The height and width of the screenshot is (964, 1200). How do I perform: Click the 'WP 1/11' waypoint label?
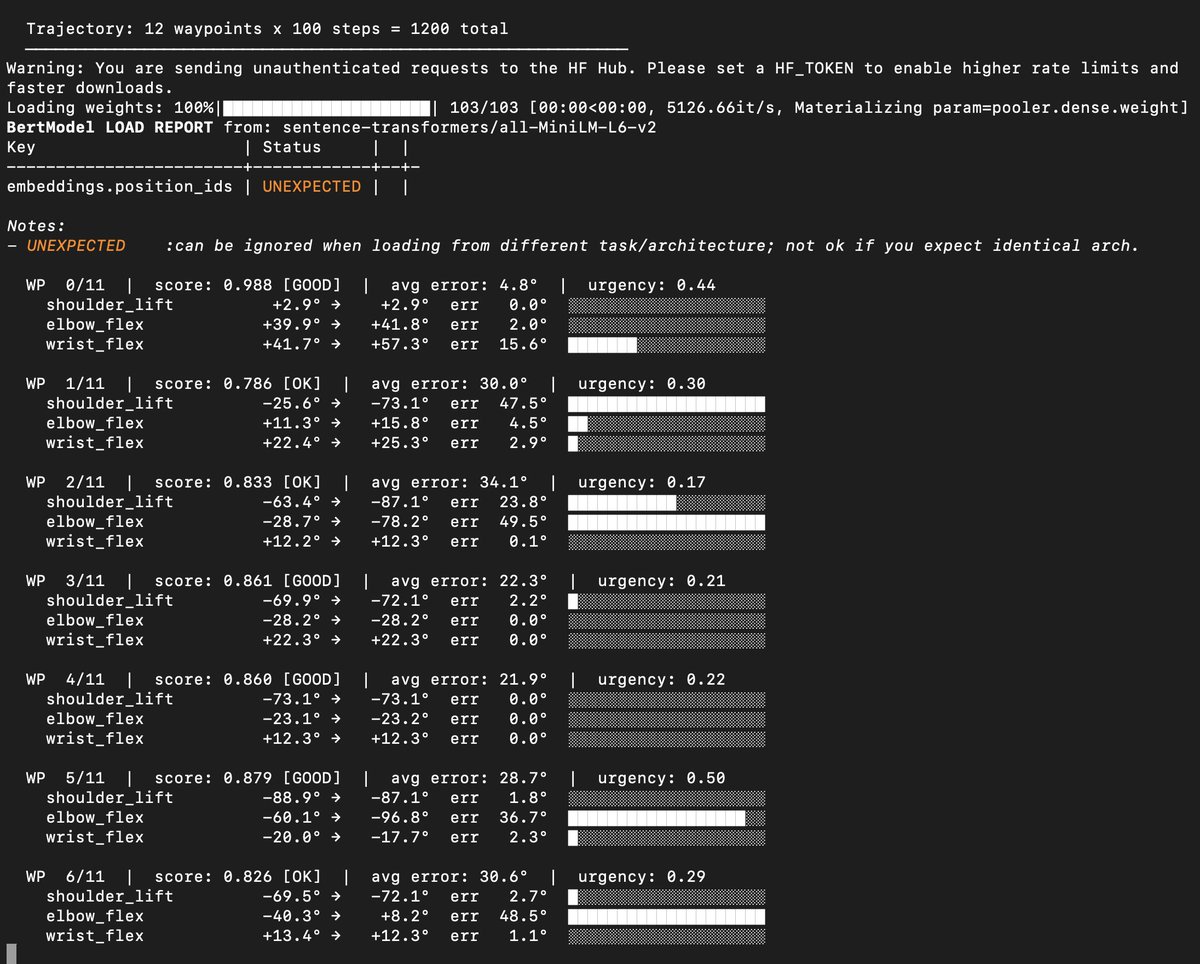tap(65, 384)
